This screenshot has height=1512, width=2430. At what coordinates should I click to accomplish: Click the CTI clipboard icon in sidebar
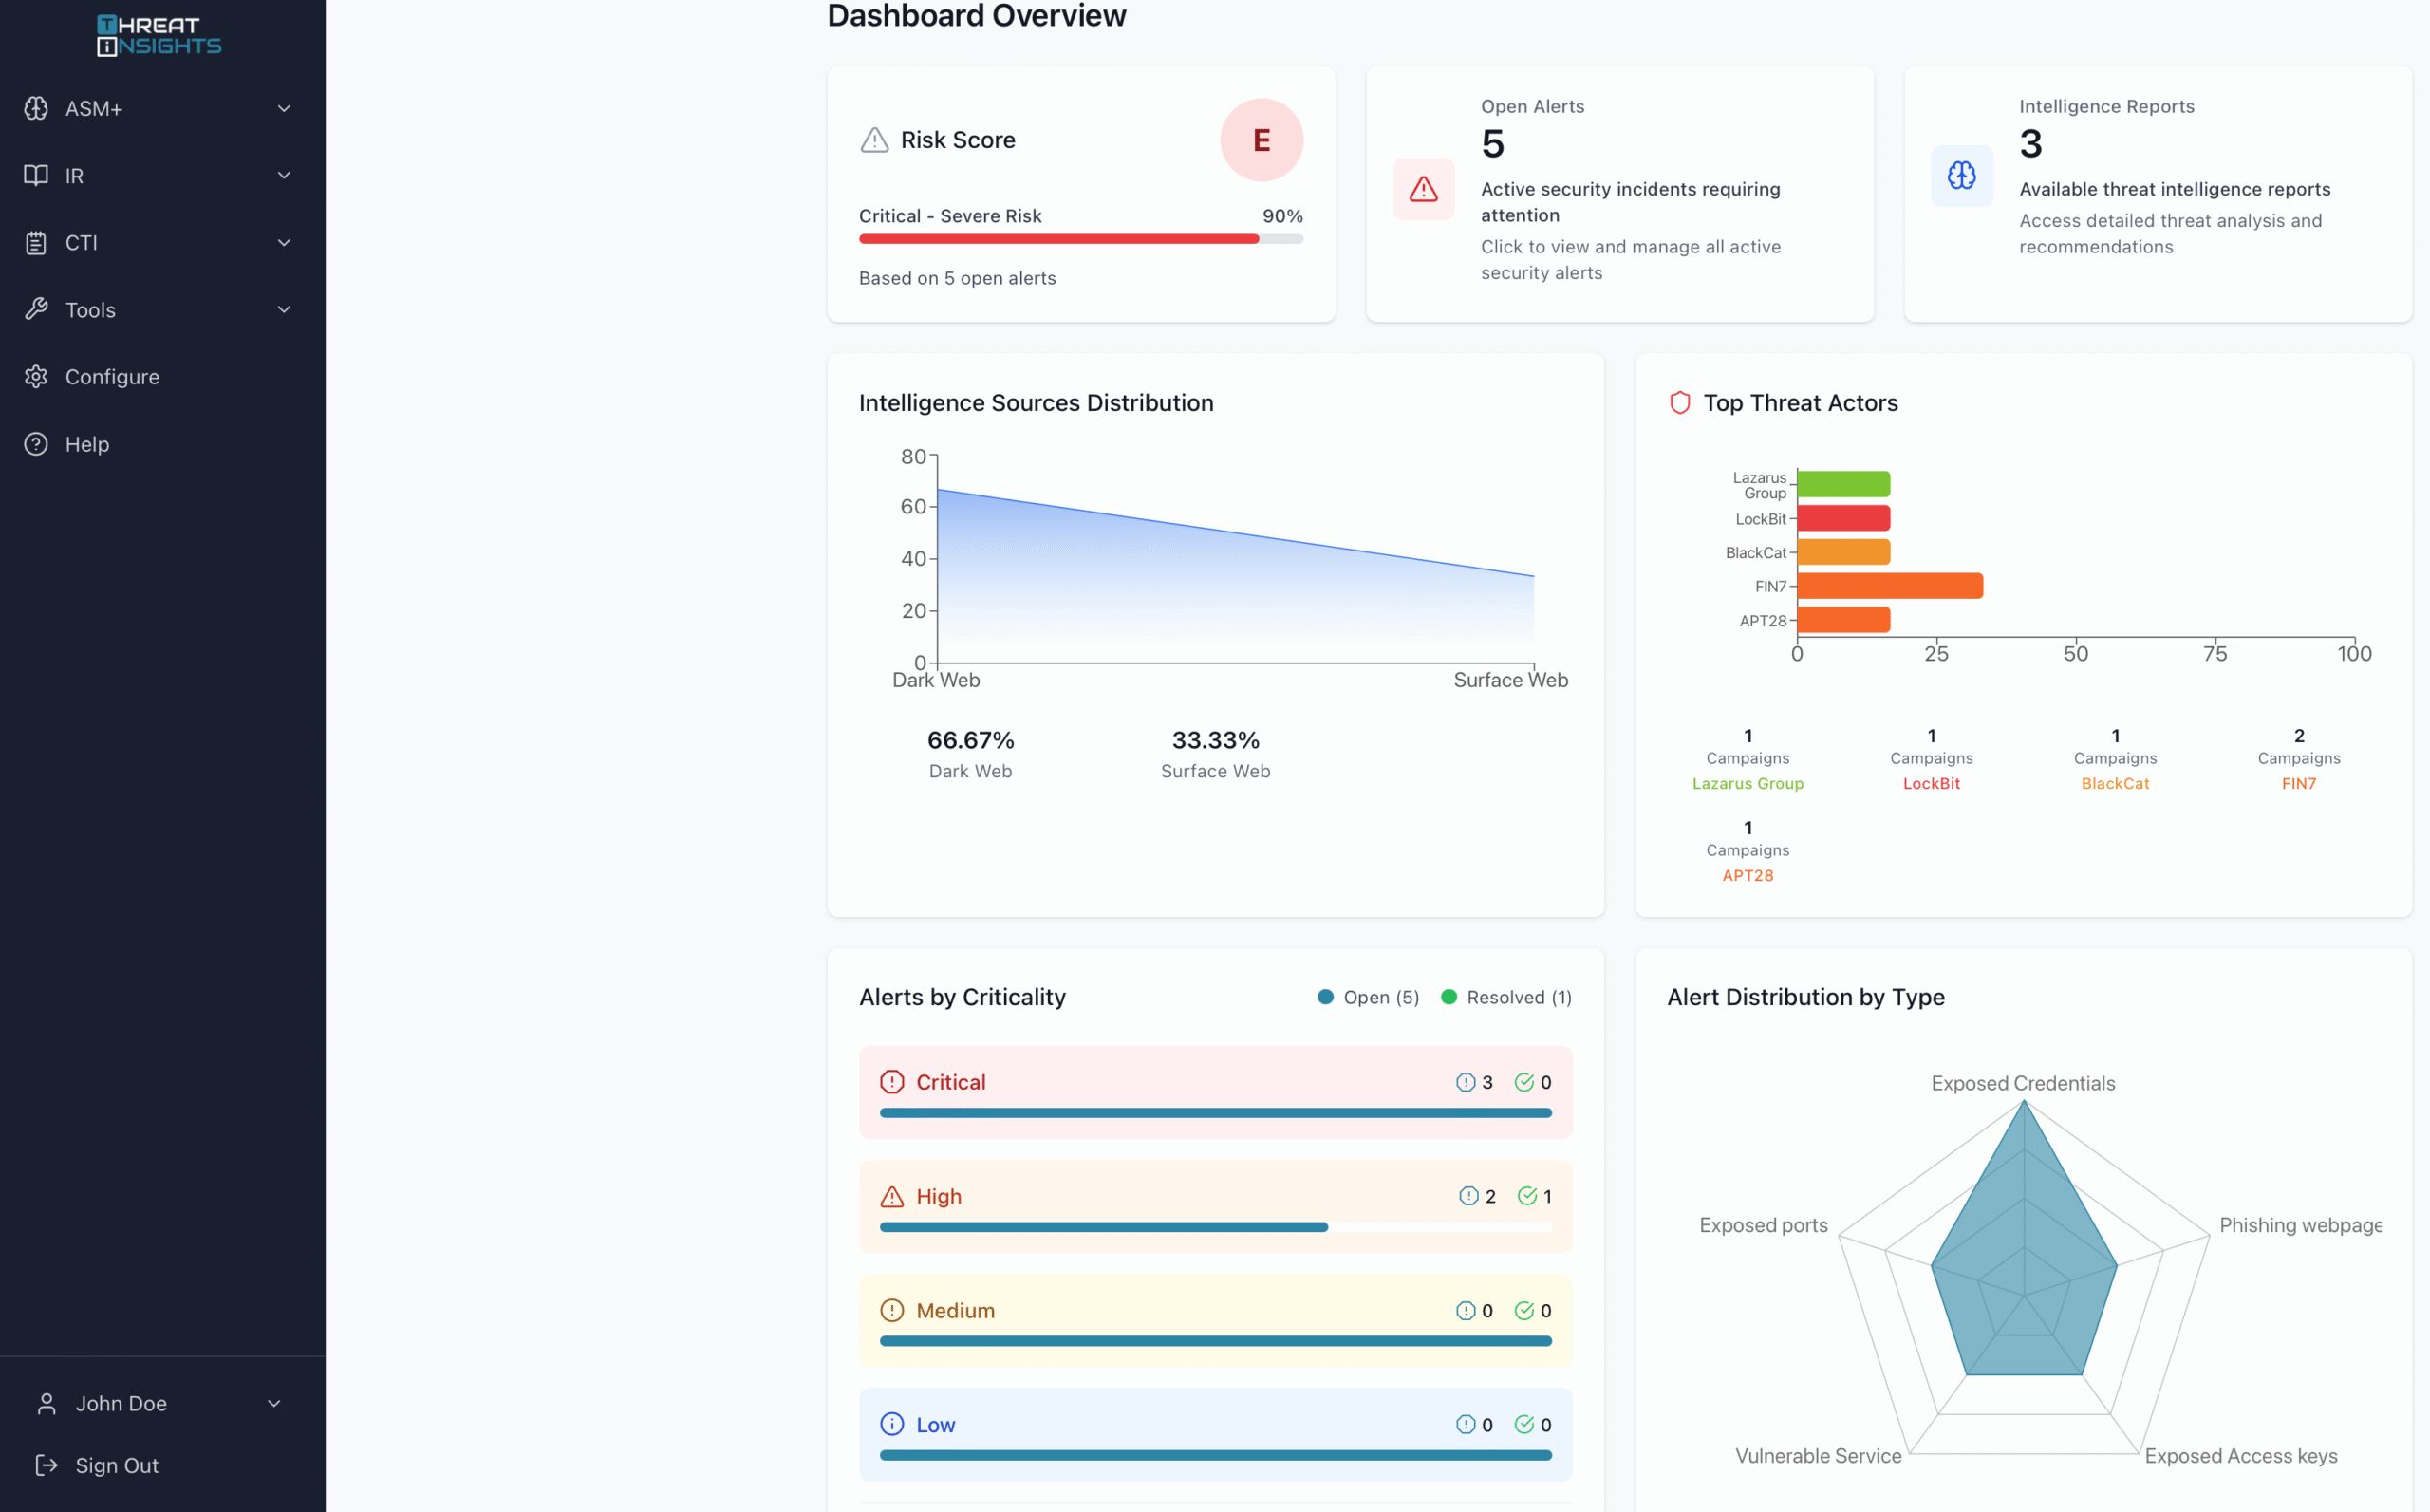[36, 243]
